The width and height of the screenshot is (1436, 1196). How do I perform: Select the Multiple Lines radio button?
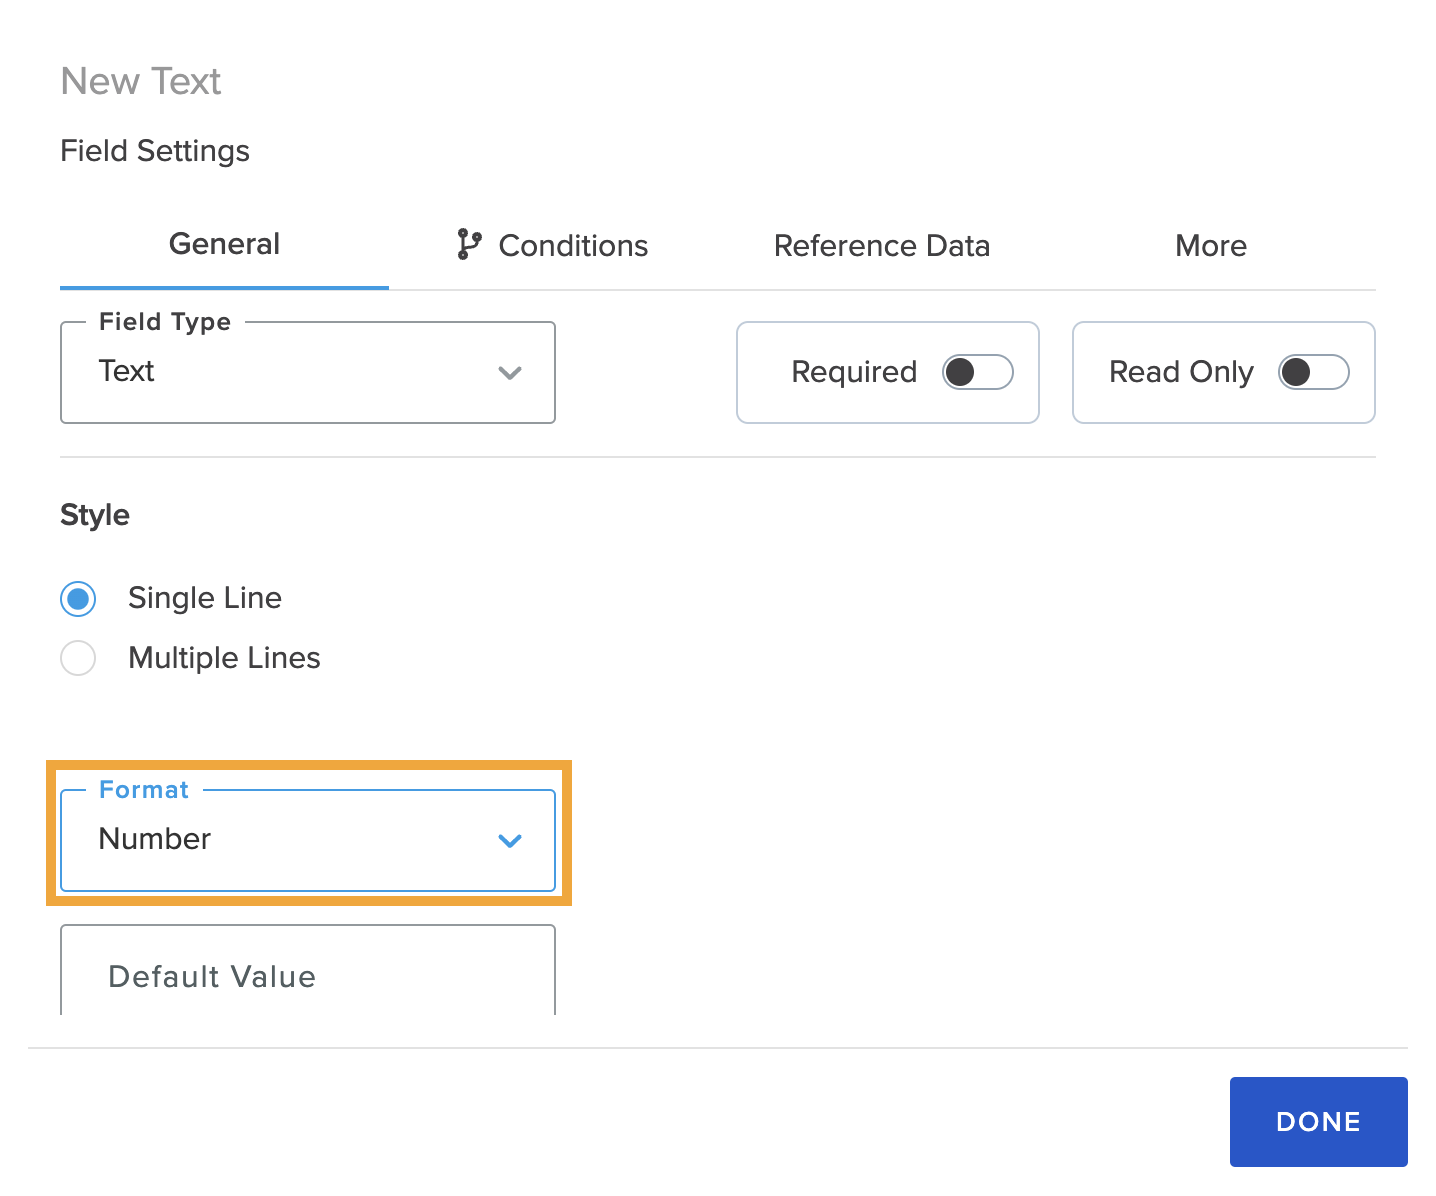point(78,658)
